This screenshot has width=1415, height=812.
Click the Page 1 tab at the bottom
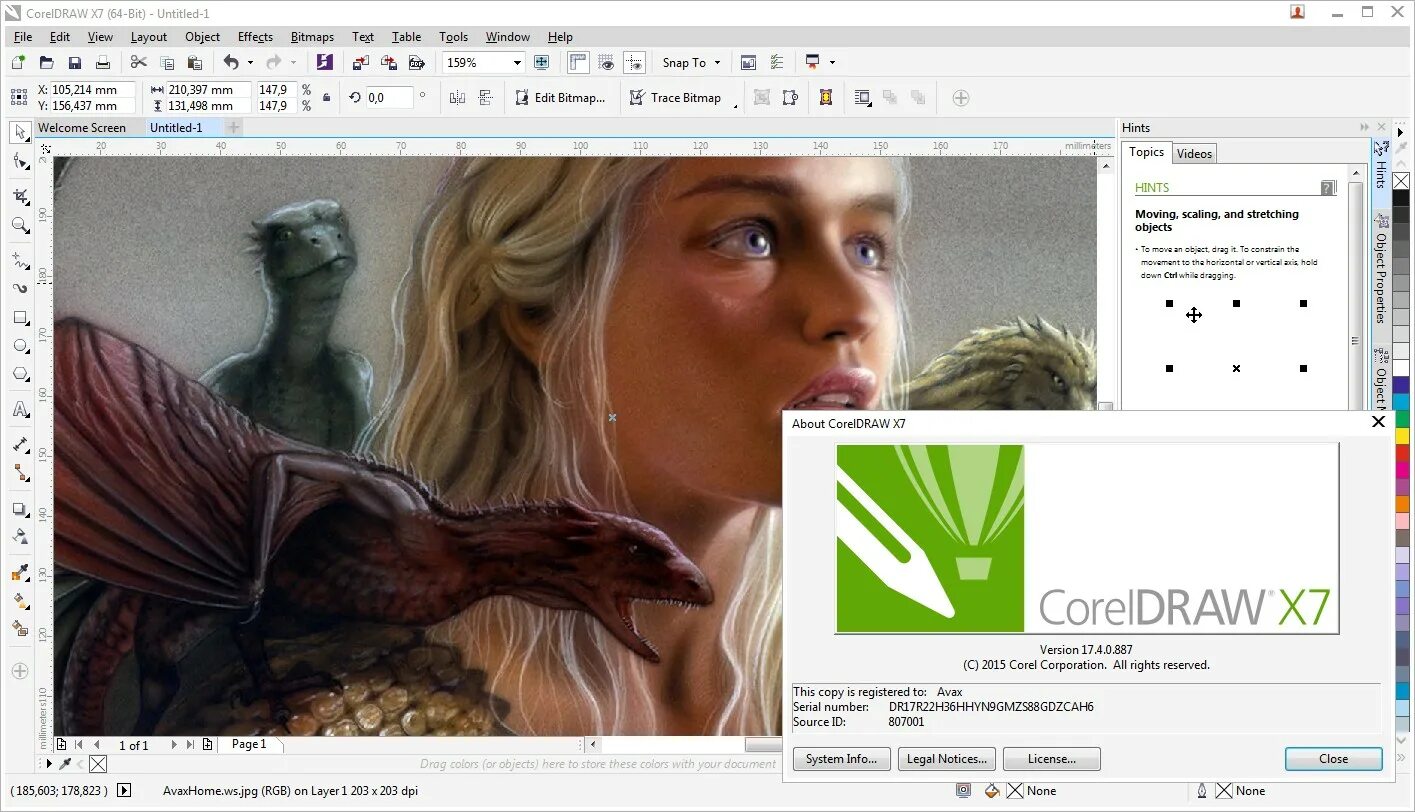(x=249, y=744)
